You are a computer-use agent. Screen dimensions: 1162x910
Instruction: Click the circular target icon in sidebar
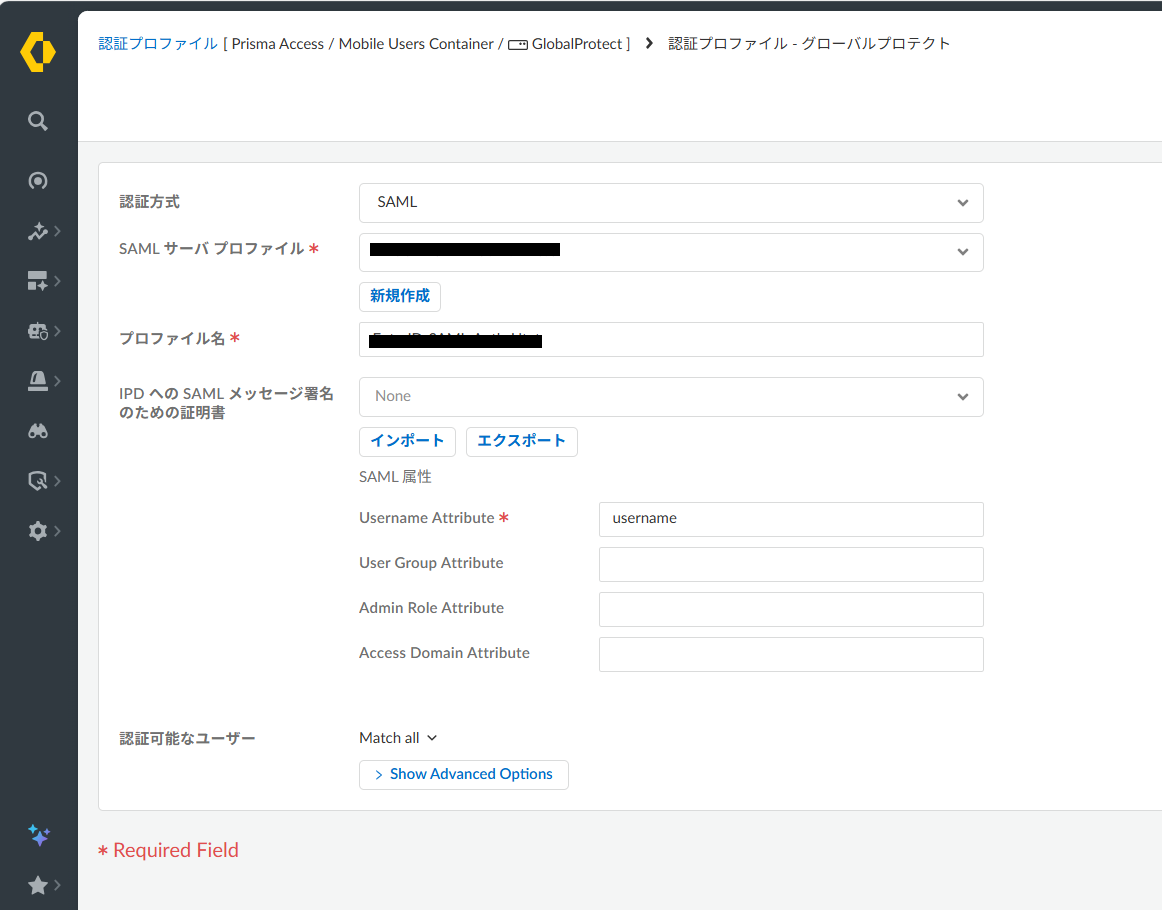click(38, 181)
